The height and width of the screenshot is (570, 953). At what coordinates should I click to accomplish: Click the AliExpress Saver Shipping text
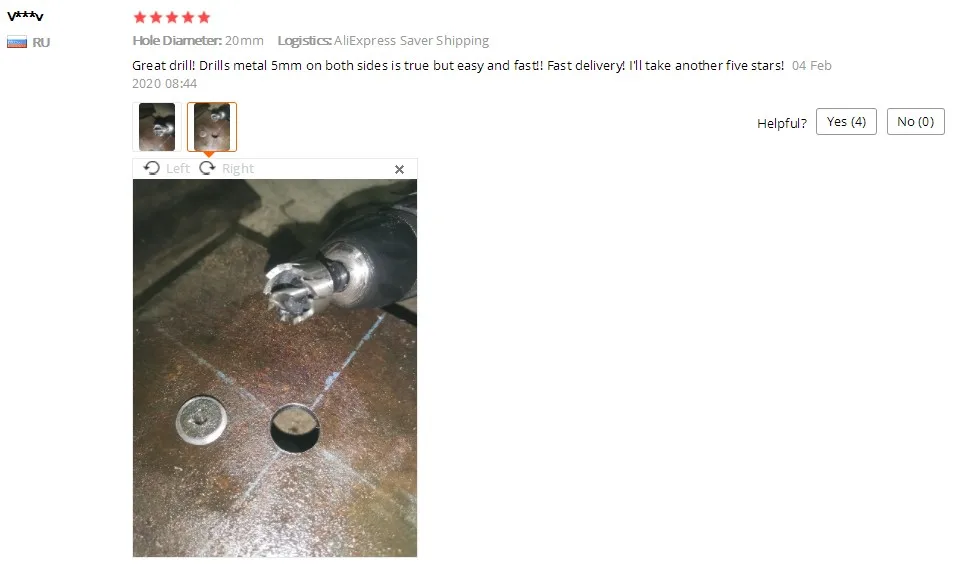[411, 41]
